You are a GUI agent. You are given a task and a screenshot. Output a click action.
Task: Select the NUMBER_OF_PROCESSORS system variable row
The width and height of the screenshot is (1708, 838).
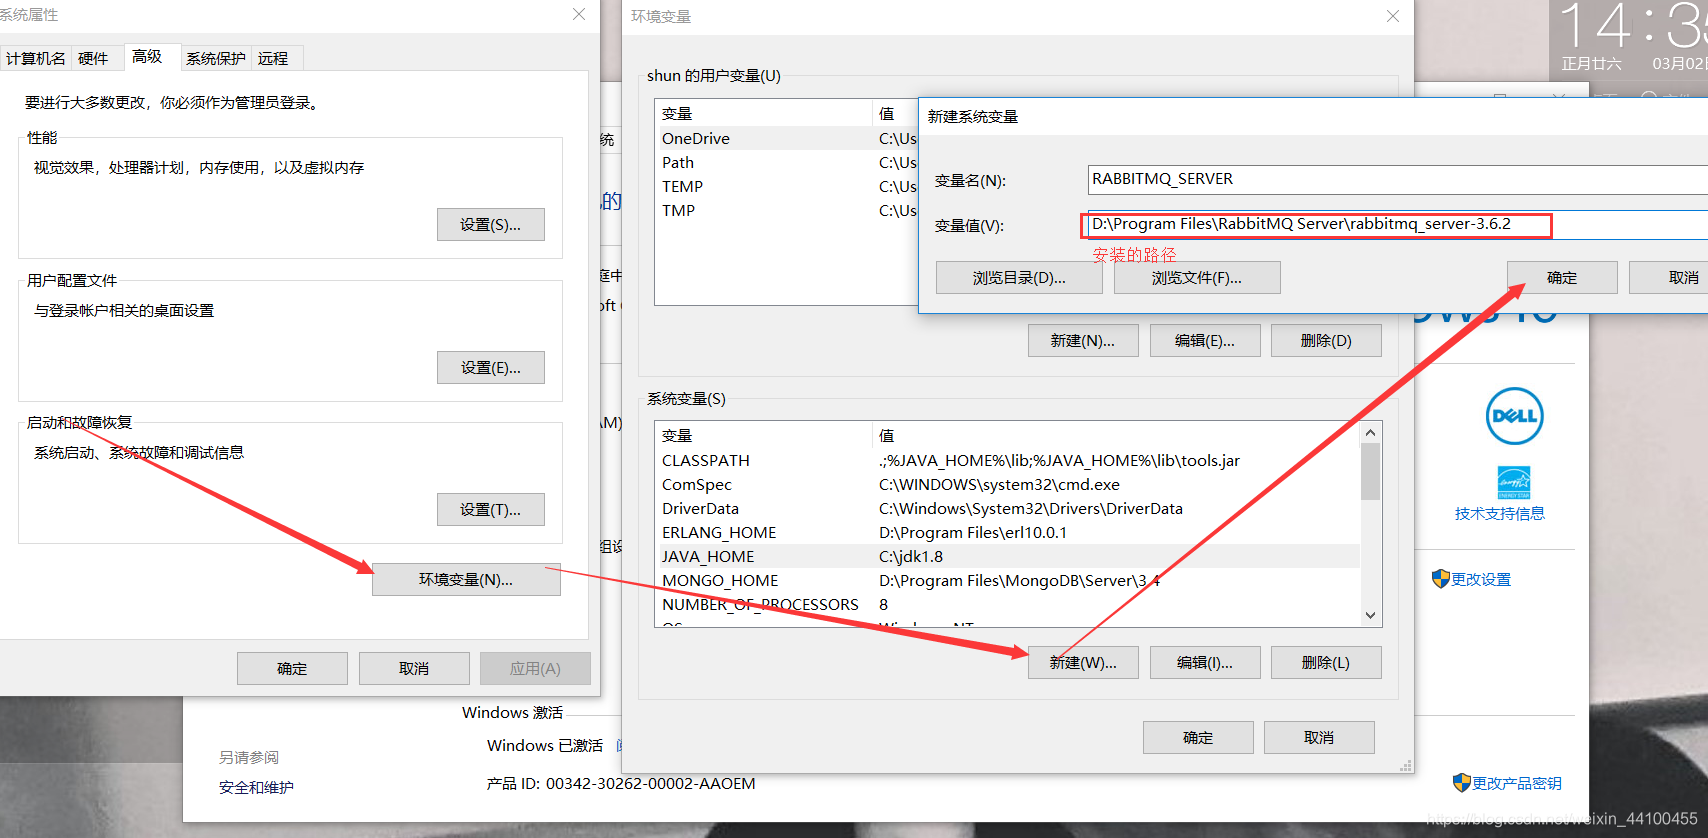pyautogui.click(x=1008, y=605)
